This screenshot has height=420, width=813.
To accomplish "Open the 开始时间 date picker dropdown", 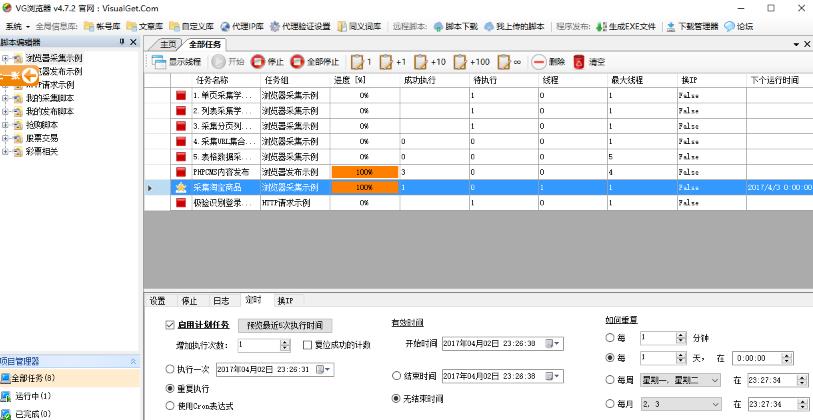I will [x=556, y=344].
